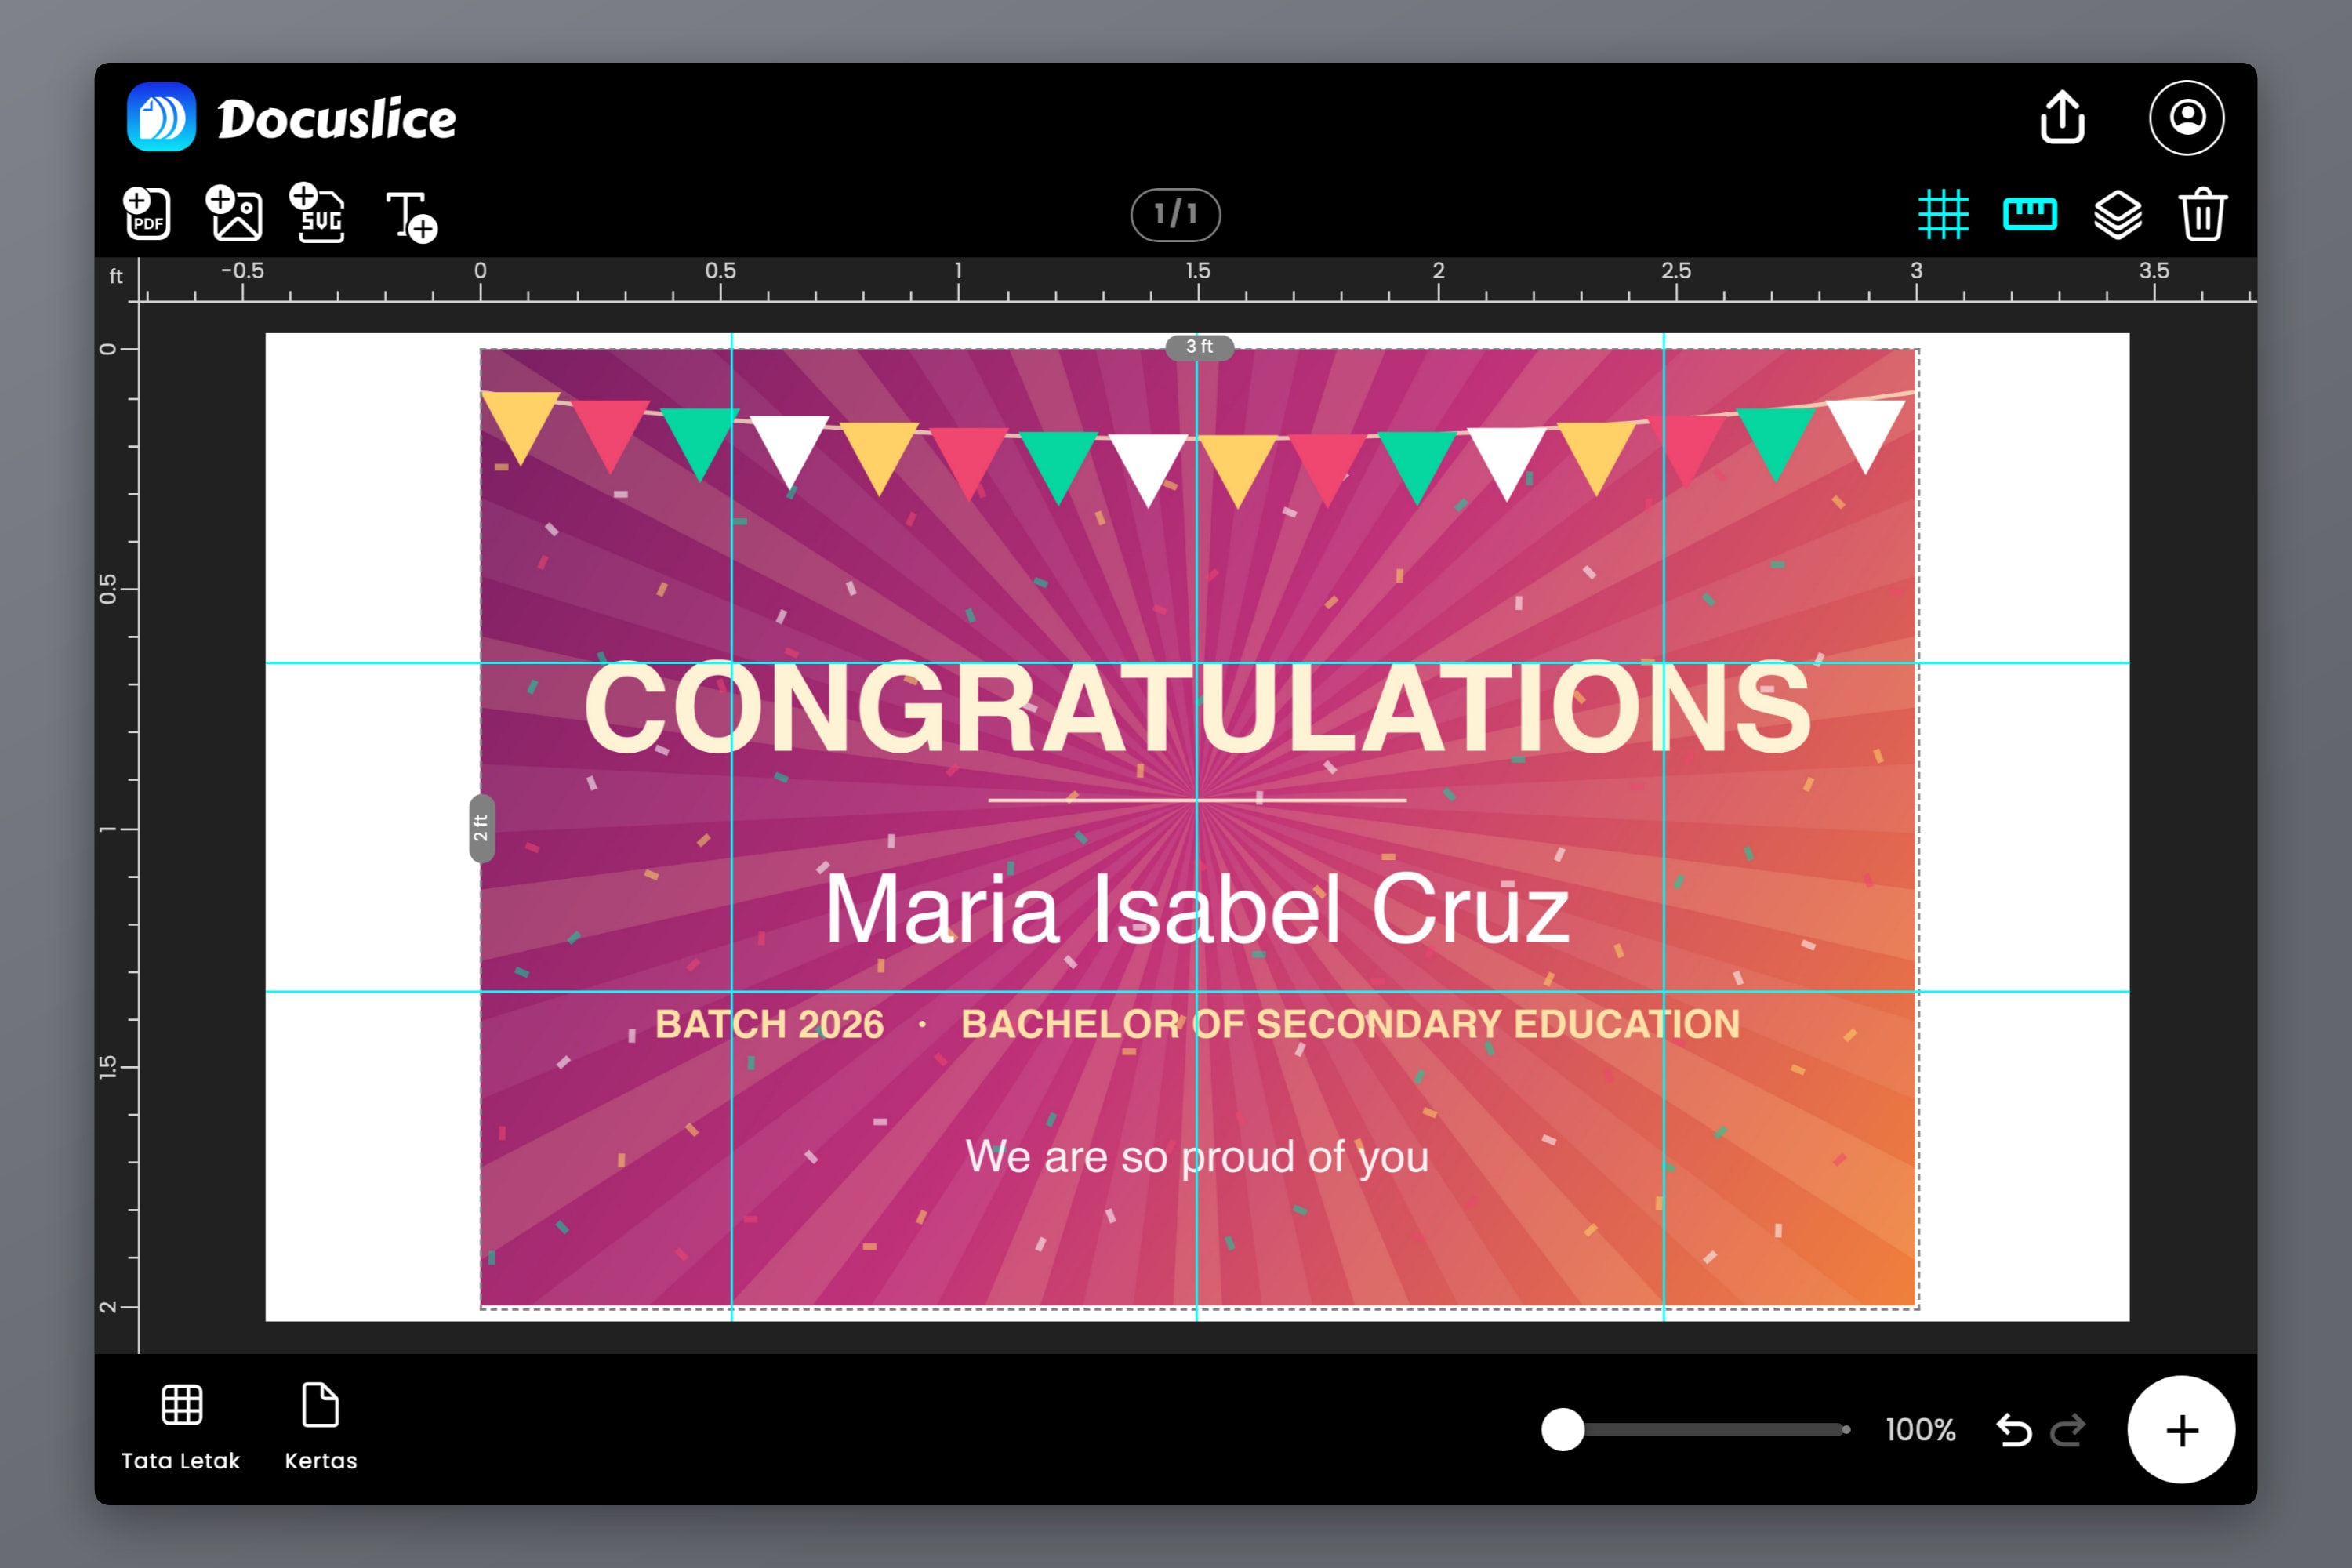The image size is (2352, 1568).
Task: Select the Maria Isabel Cruz name text
Action: 1198,908
